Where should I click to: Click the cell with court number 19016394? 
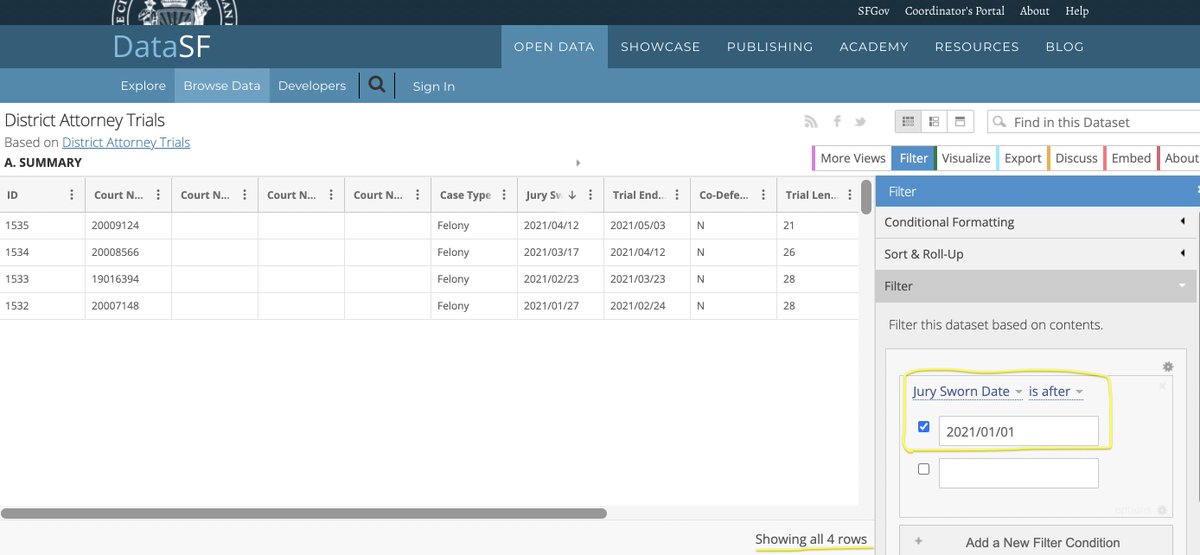click(128, 279)
